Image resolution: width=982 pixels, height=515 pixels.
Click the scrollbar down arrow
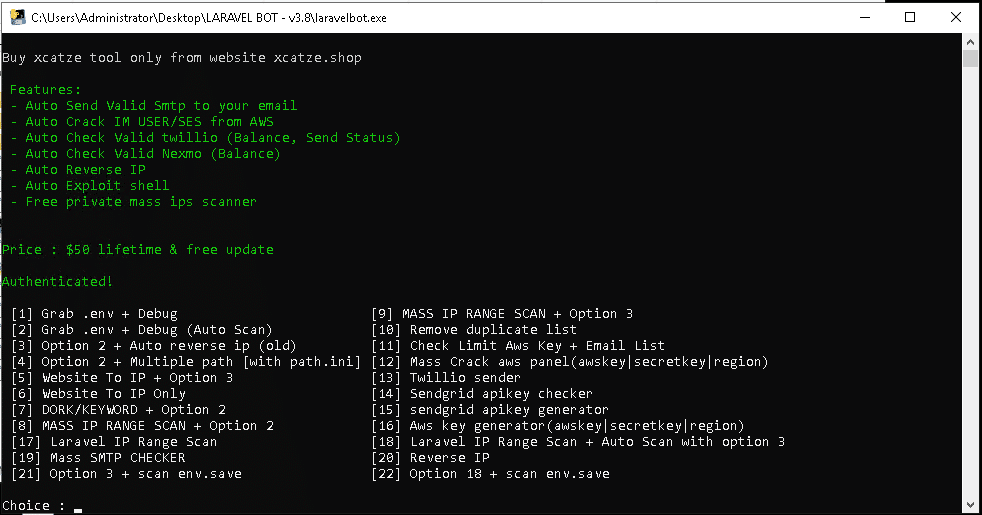coord(970,506)
